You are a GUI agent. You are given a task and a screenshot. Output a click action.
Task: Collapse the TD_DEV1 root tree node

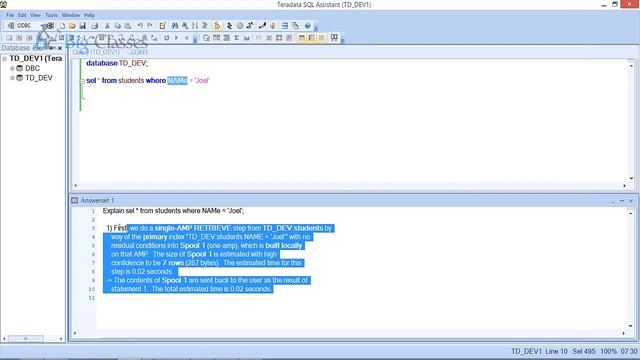click(x=4, y=59)
